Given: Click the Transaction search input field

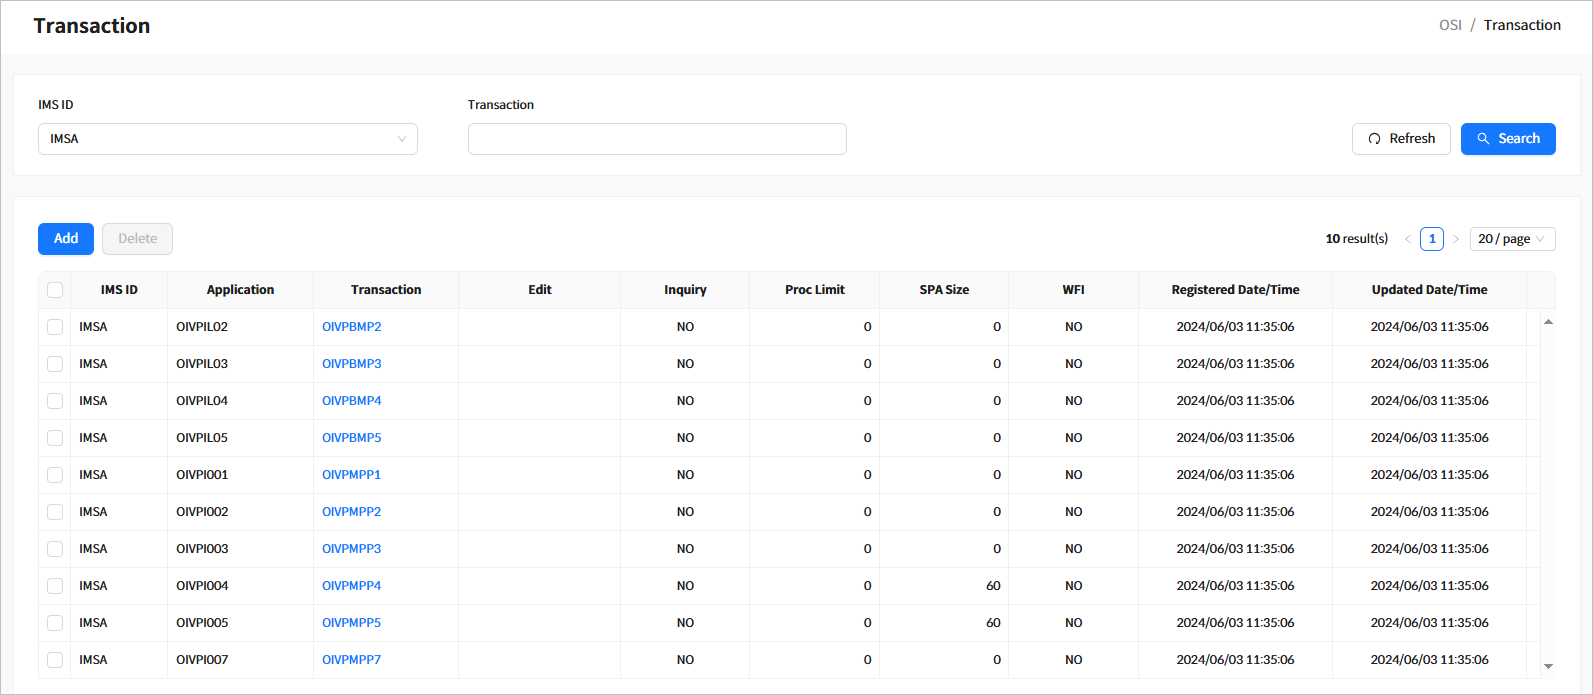Looking at the screenshot, I should click(x=657, y=139).
